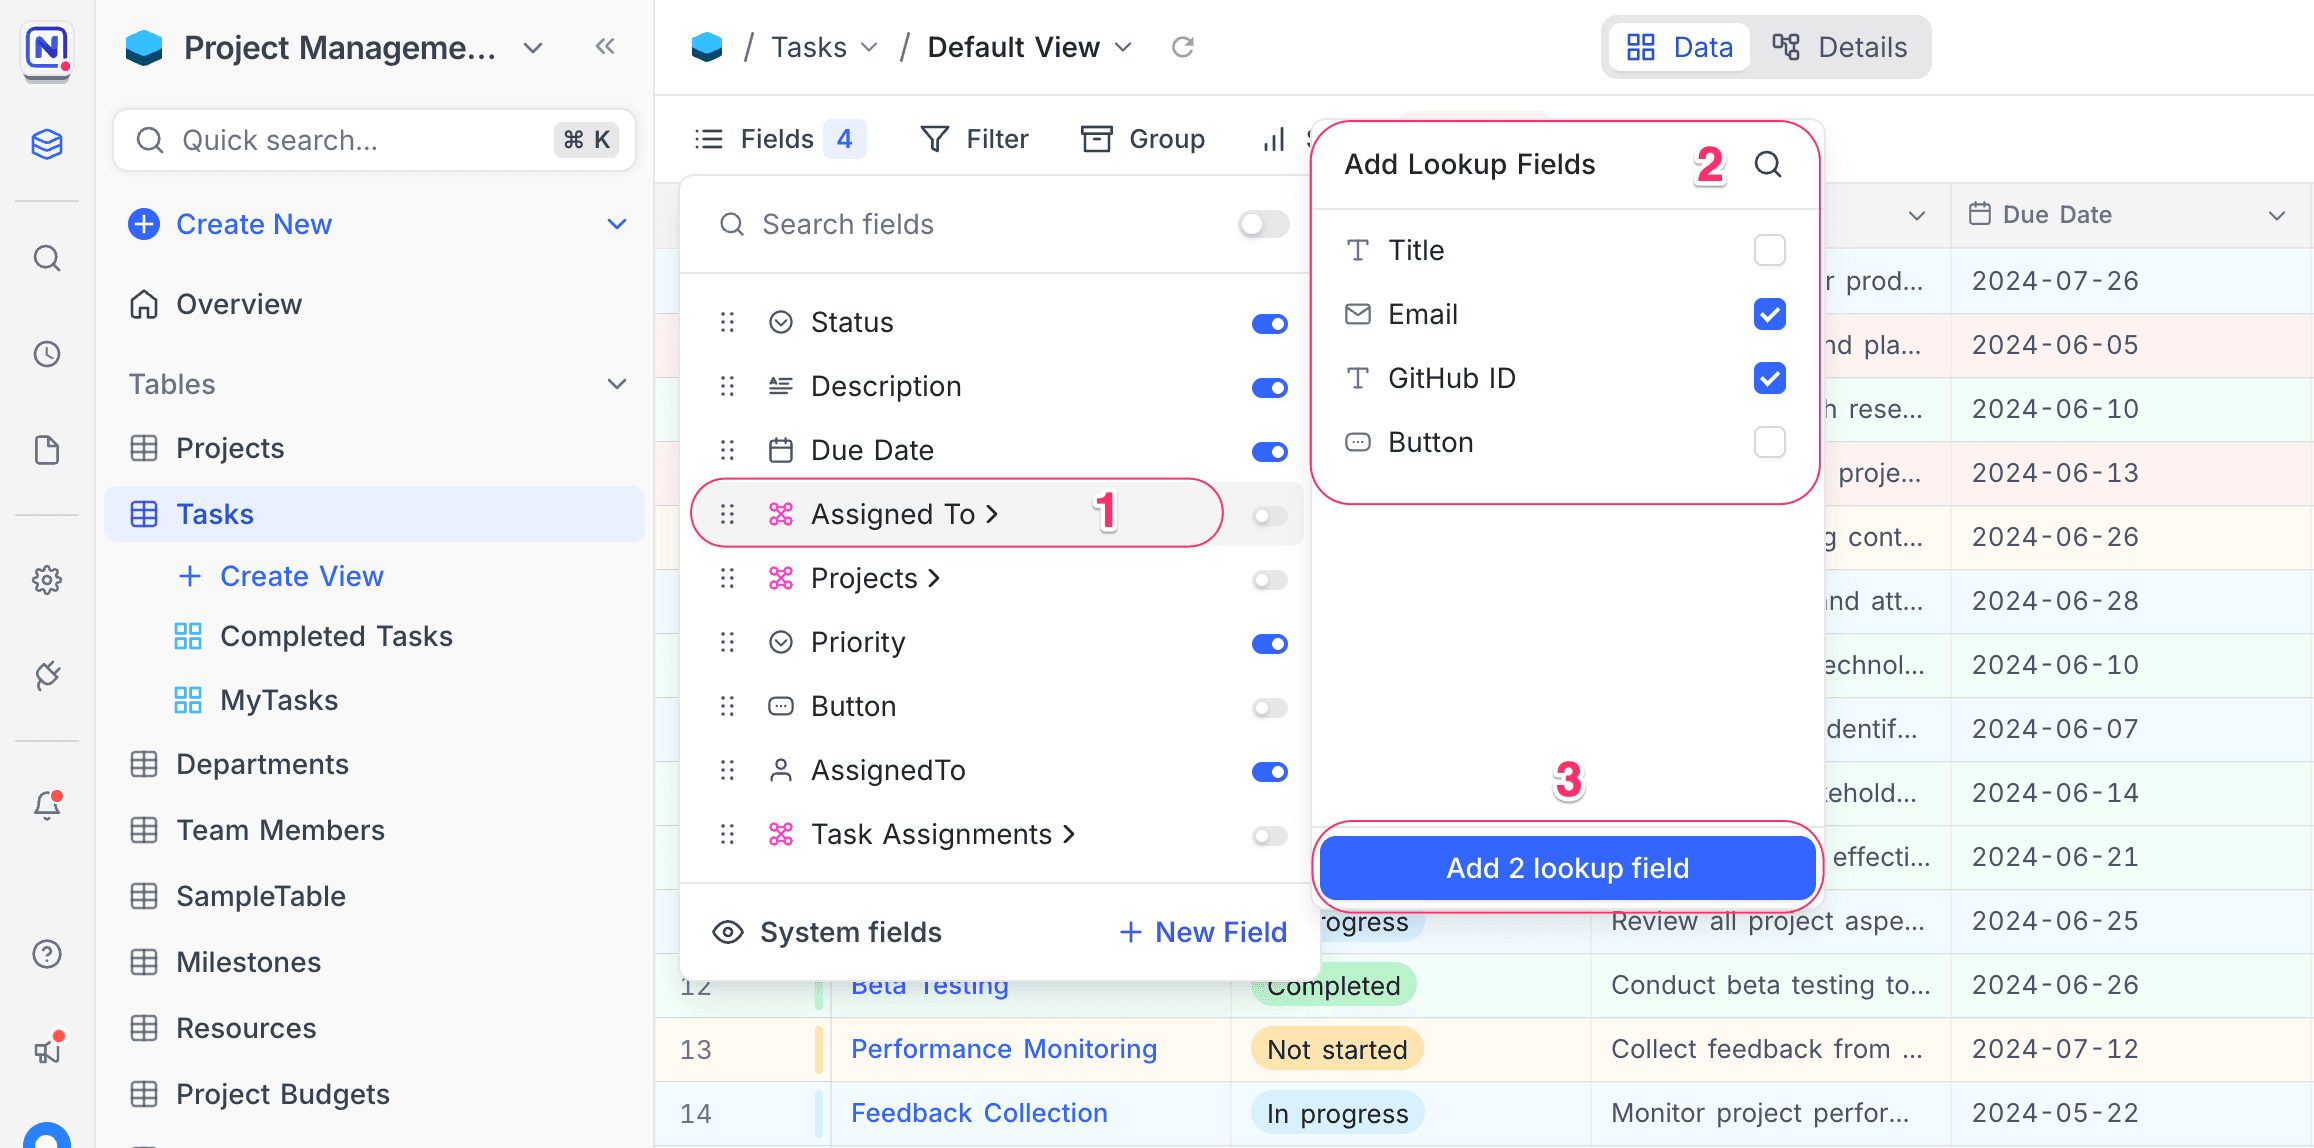Screen dimensions: 2314x1148
Task: Open the settings gear in sidebar
Action: pyautogui.click(x=47, y=580)
